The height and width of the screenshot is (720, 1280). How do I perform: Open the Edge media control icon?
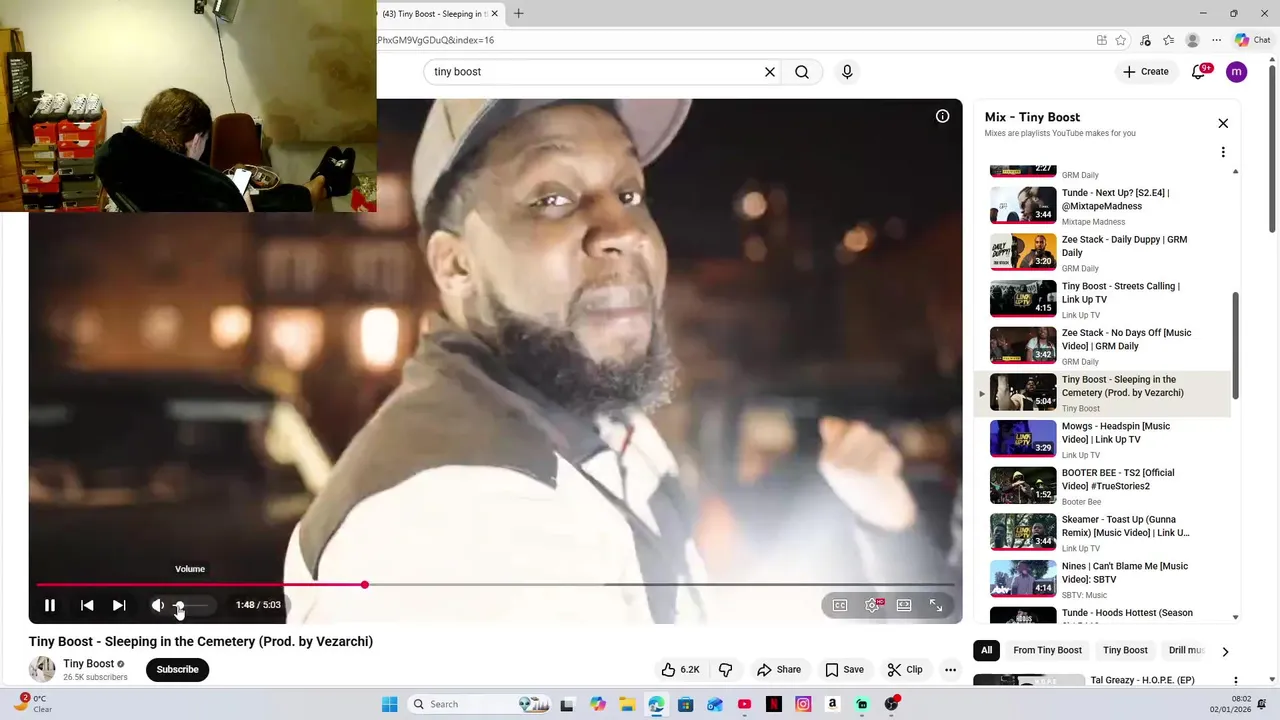click(1145, 40)
